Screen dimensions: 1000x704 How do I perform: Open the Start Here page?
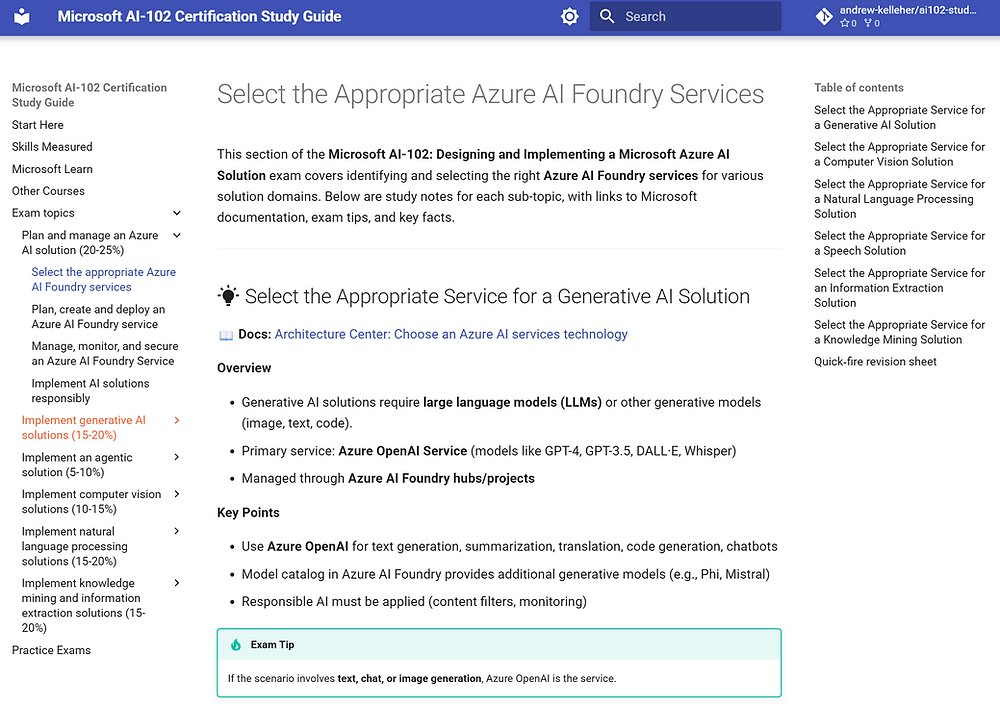[37, 125]
